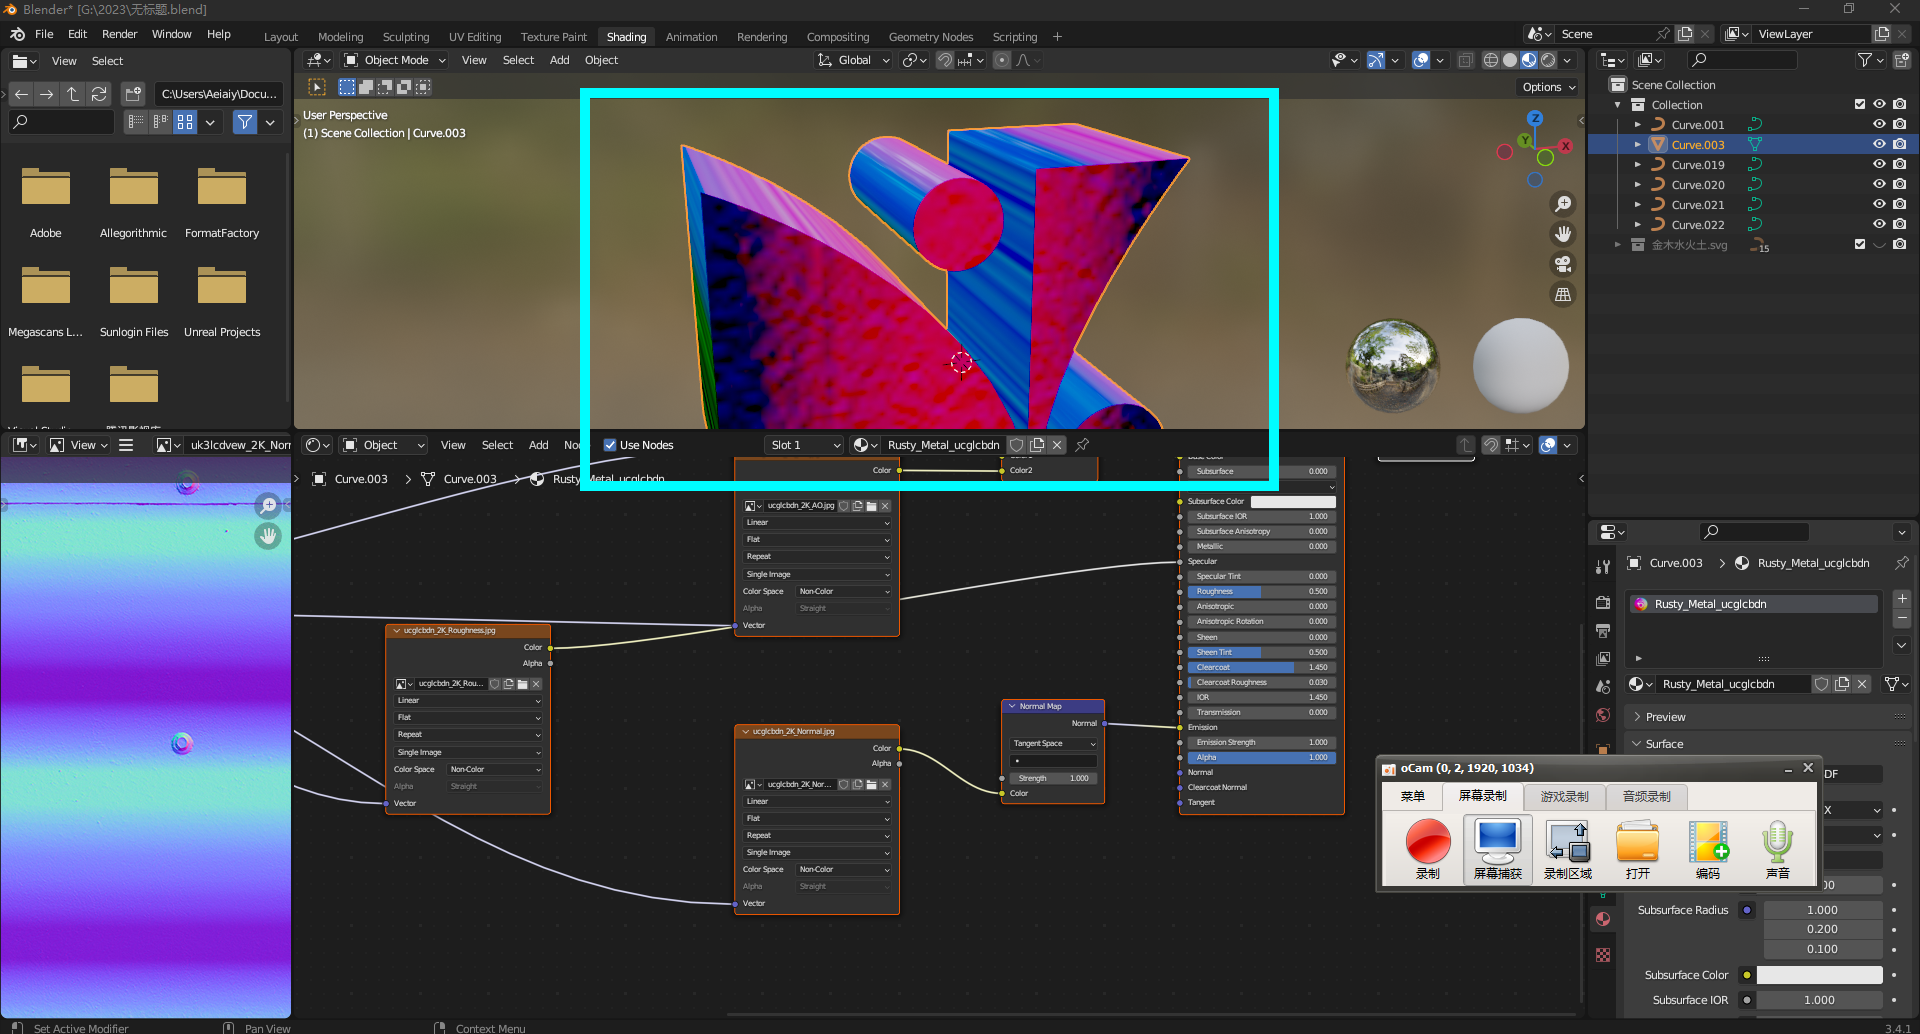This screenshot has height=1034, width=1920.
Task: Go to parent directory in file browser
Action: 72,94
